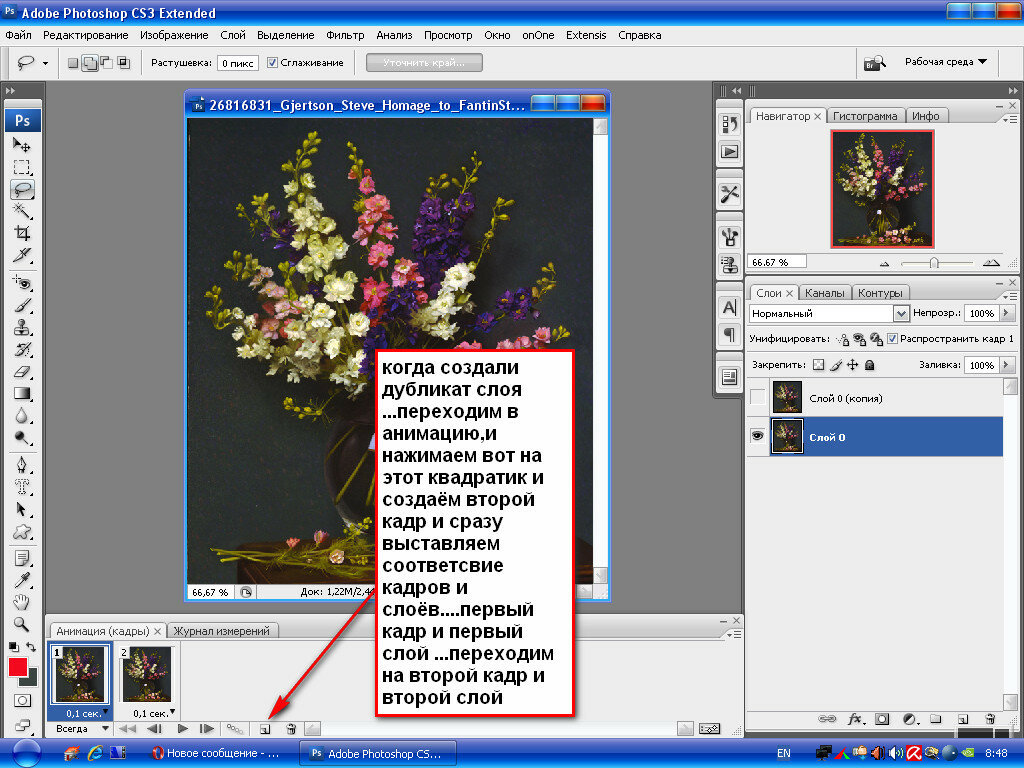The height and width of the screenshot is (768, 1024).
Task: Toggle unify layer visibility
Action: [x=859, y=339]
